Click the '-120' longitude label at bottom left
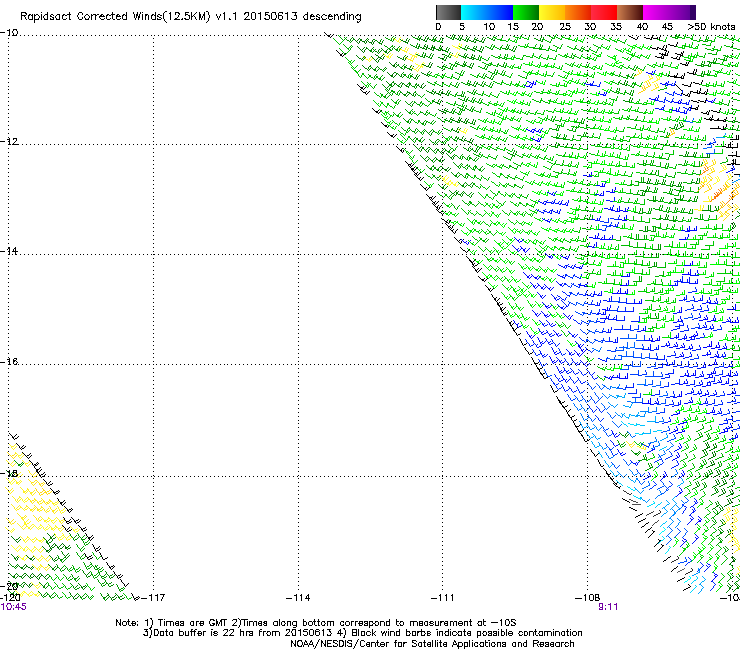This screenshot has height=650, width=740. (10, 598)
